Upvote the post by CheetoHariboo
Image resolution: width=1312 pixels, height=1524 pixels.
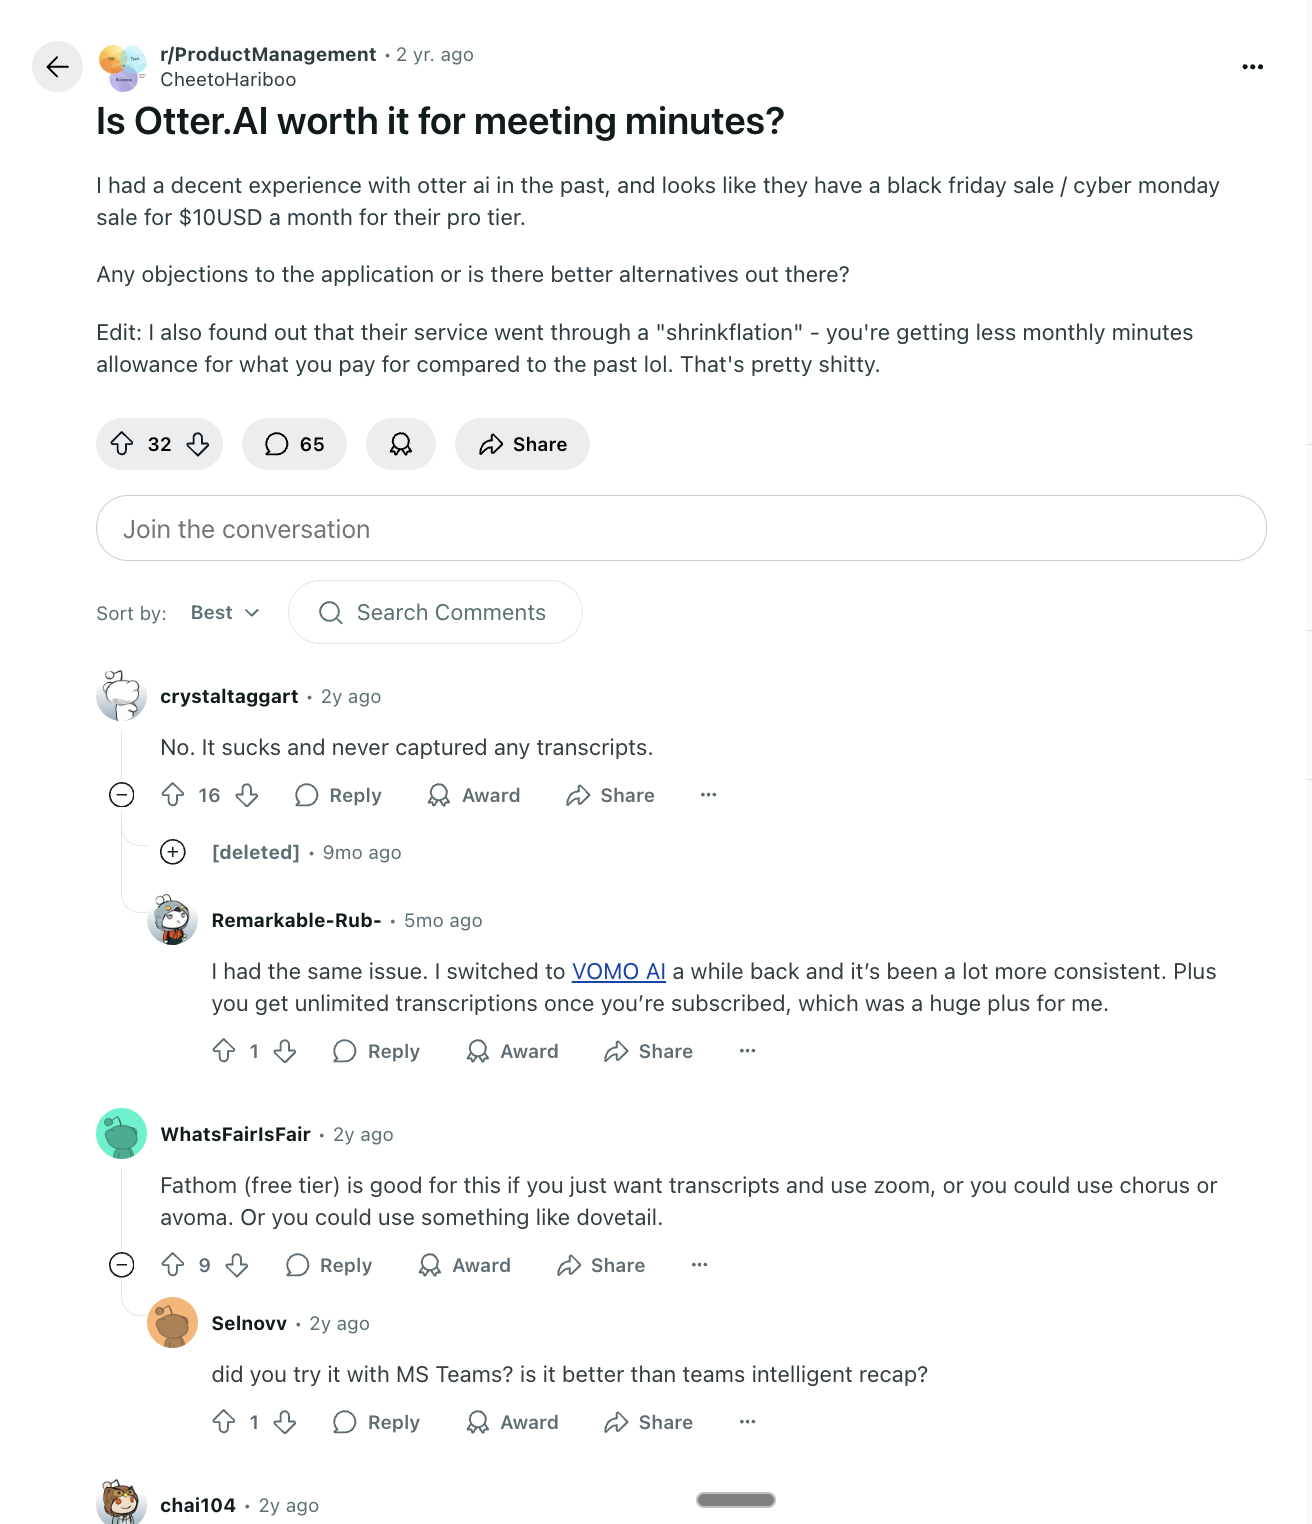click(122, 444)
